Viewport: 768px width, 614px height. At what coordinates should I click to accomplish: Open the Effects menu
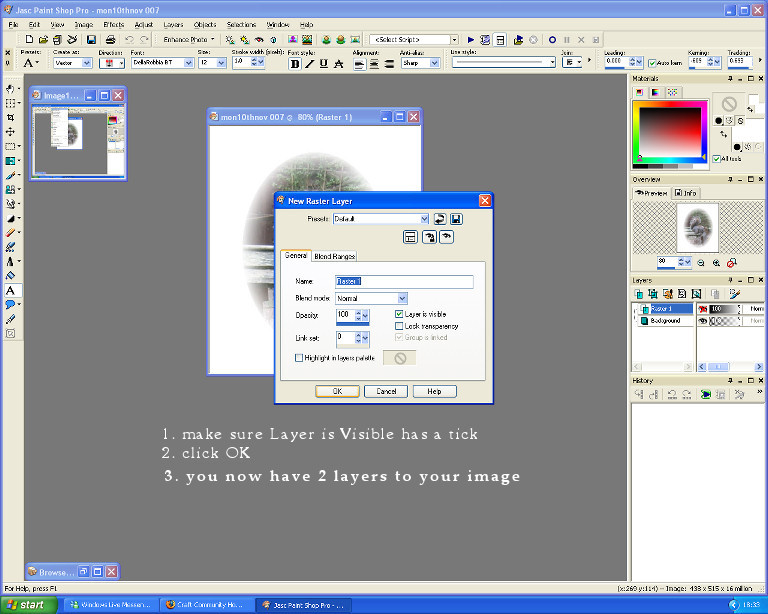tap(114, 24)
